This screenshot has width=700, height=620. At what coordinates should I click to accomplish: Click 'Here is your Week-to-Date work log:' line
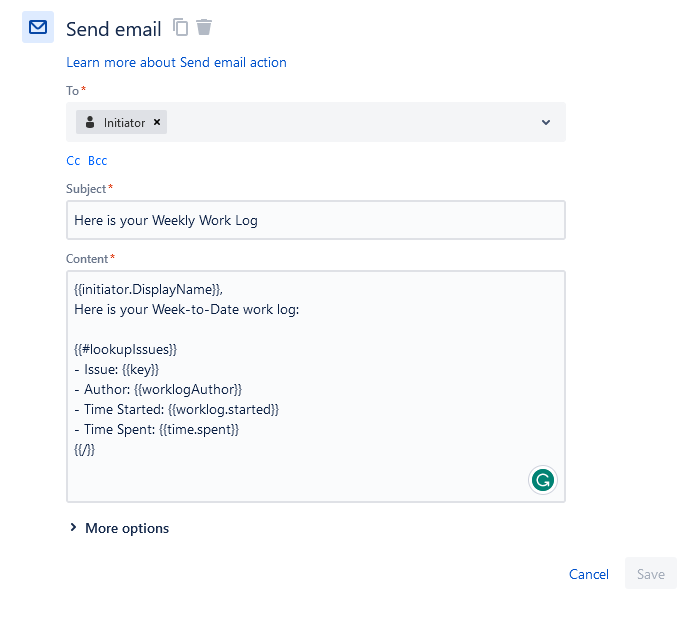(187, 309)
